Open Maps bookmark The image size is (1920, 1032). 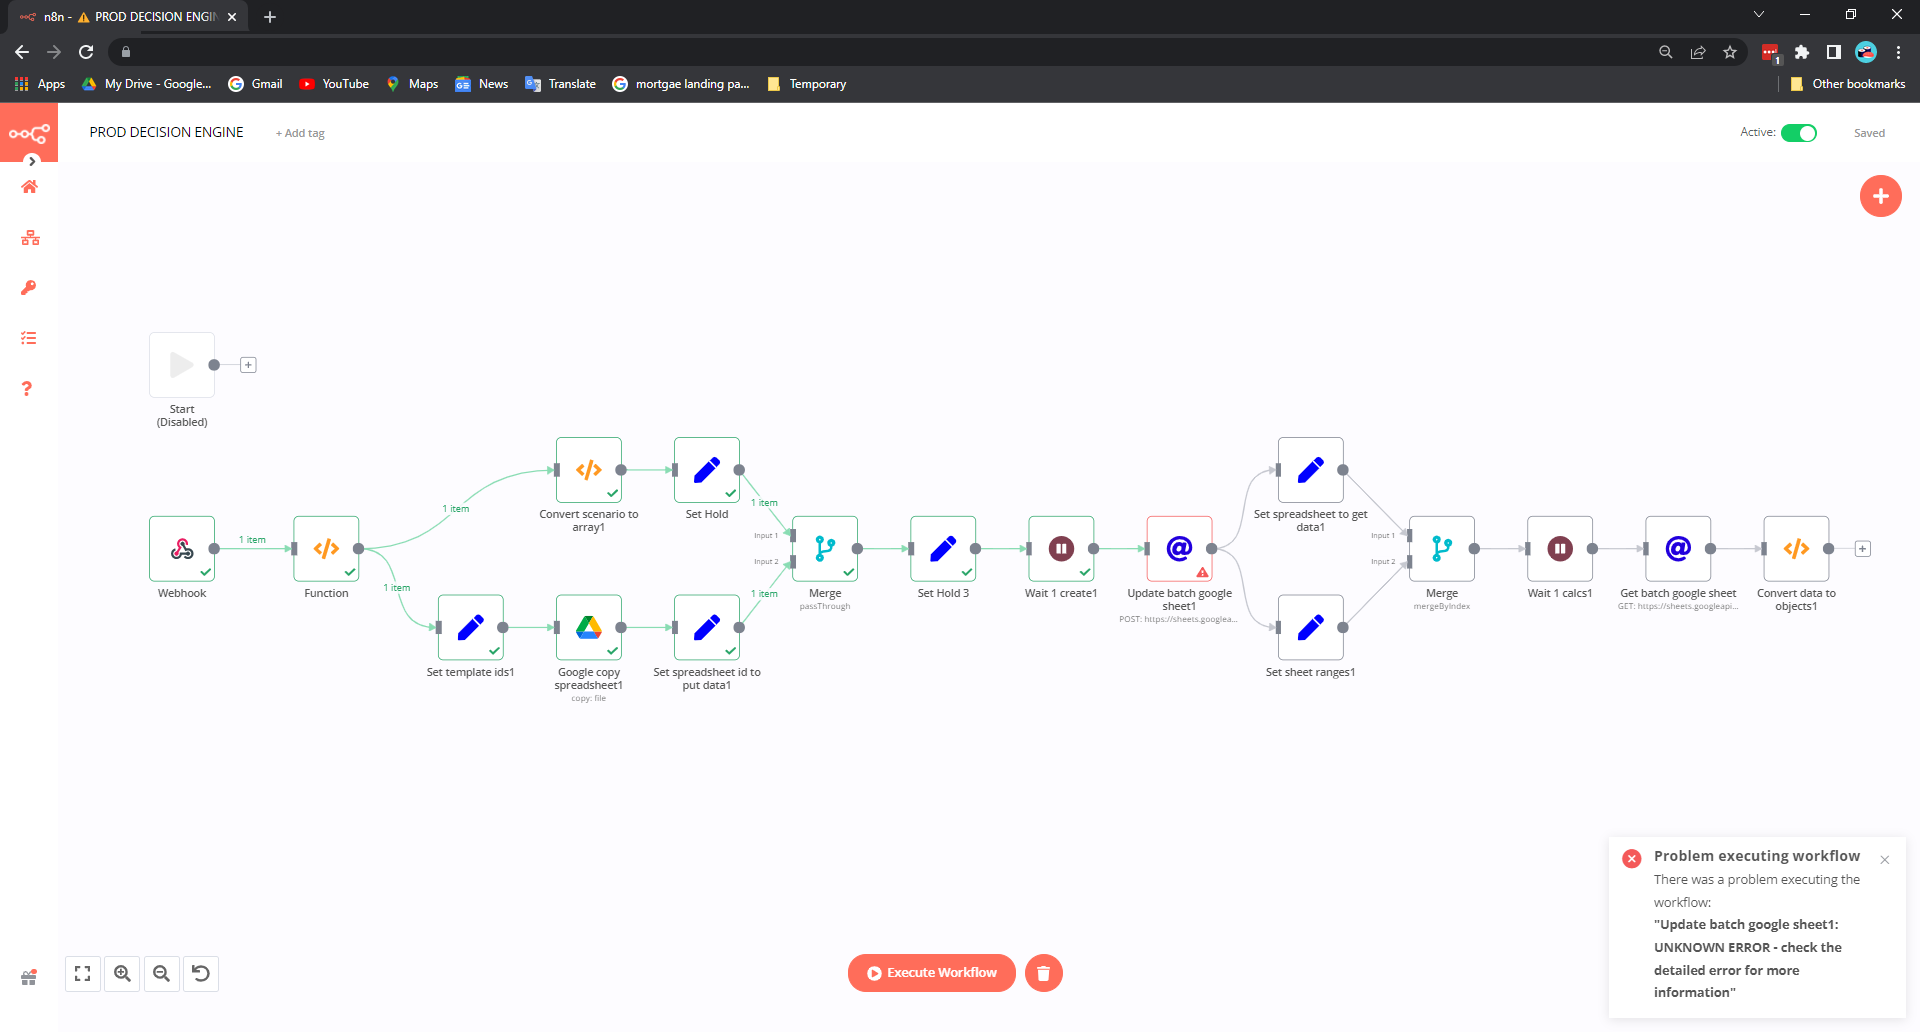click(x=412, y=84)
